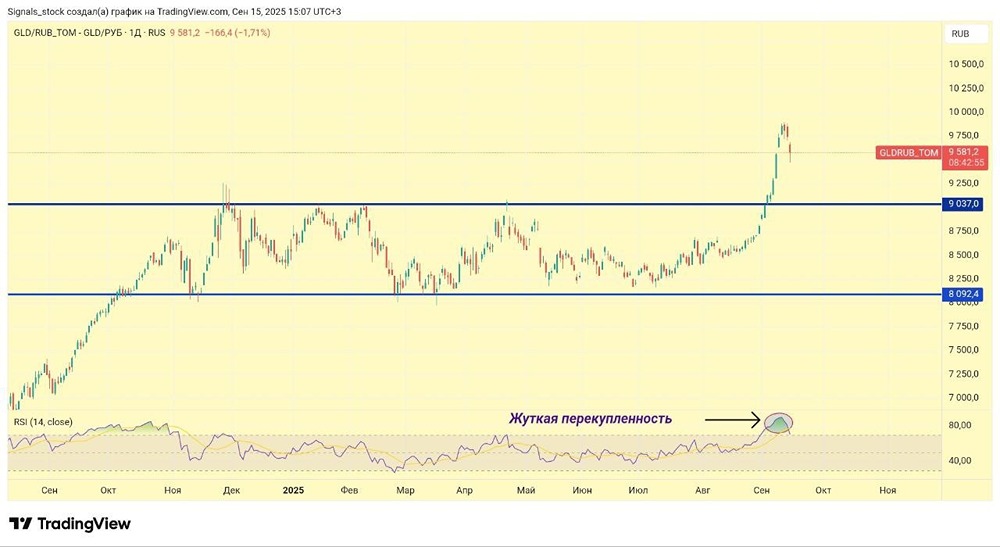The image size is (1000, 547).
Task: Select the 9 037,0 horizontal level label
Action: [x=963, y=204]
